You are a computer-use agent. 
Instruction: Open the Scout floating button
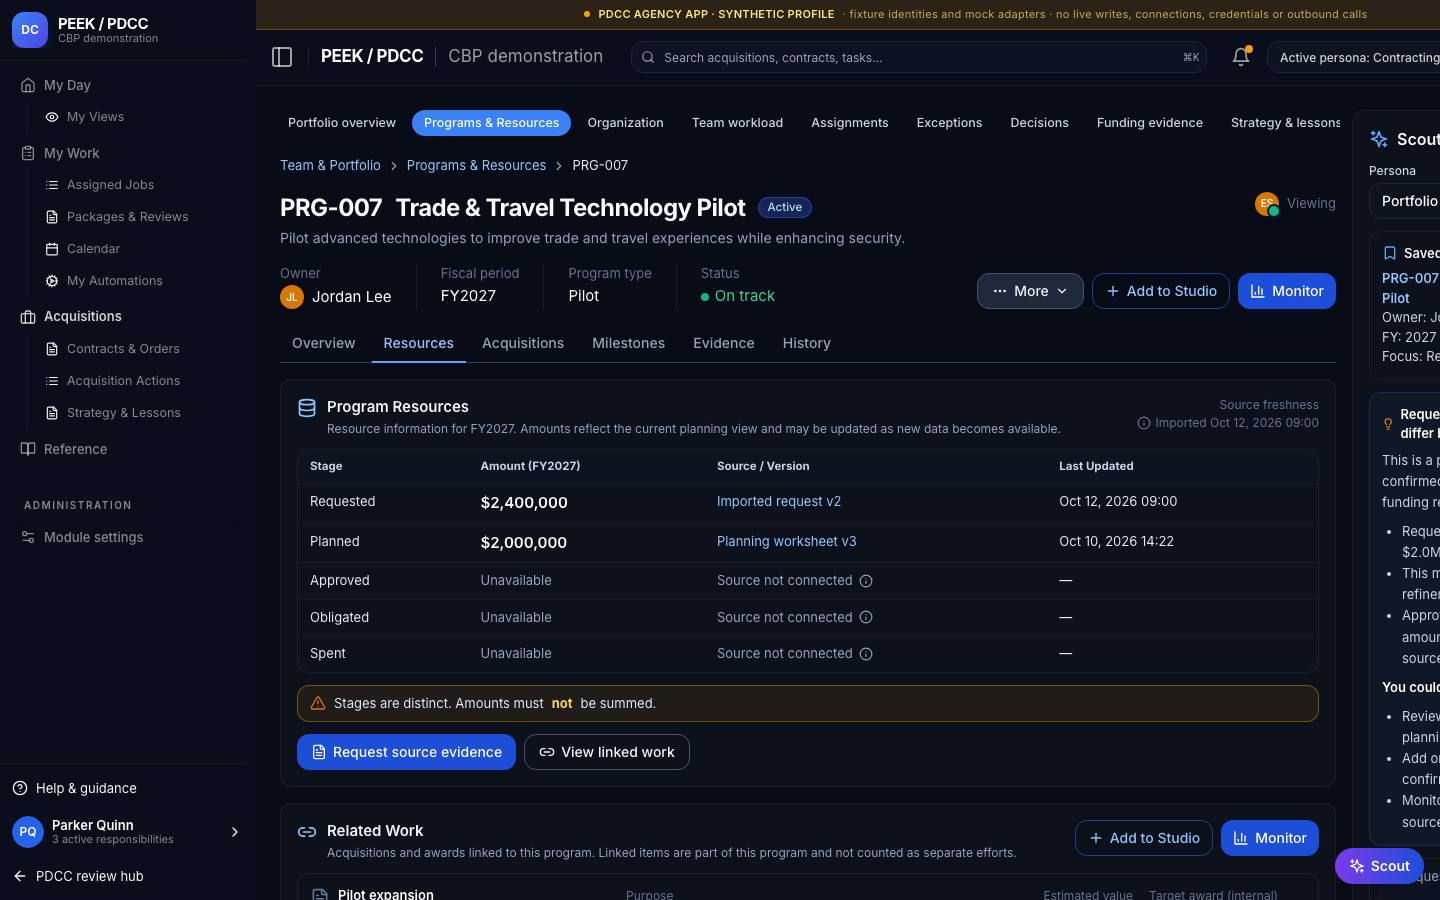[1379, 866]
